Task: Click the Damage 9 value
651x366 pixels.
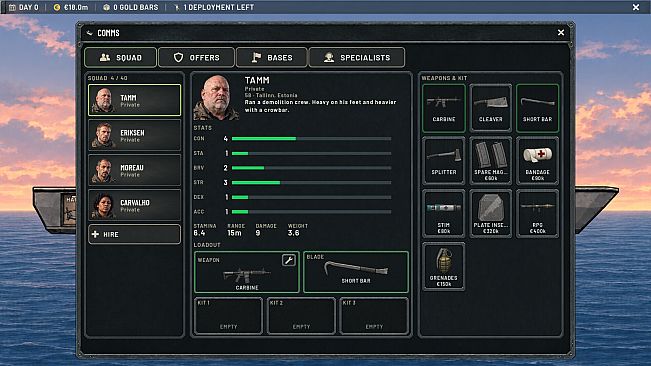Action: (258, 233)
